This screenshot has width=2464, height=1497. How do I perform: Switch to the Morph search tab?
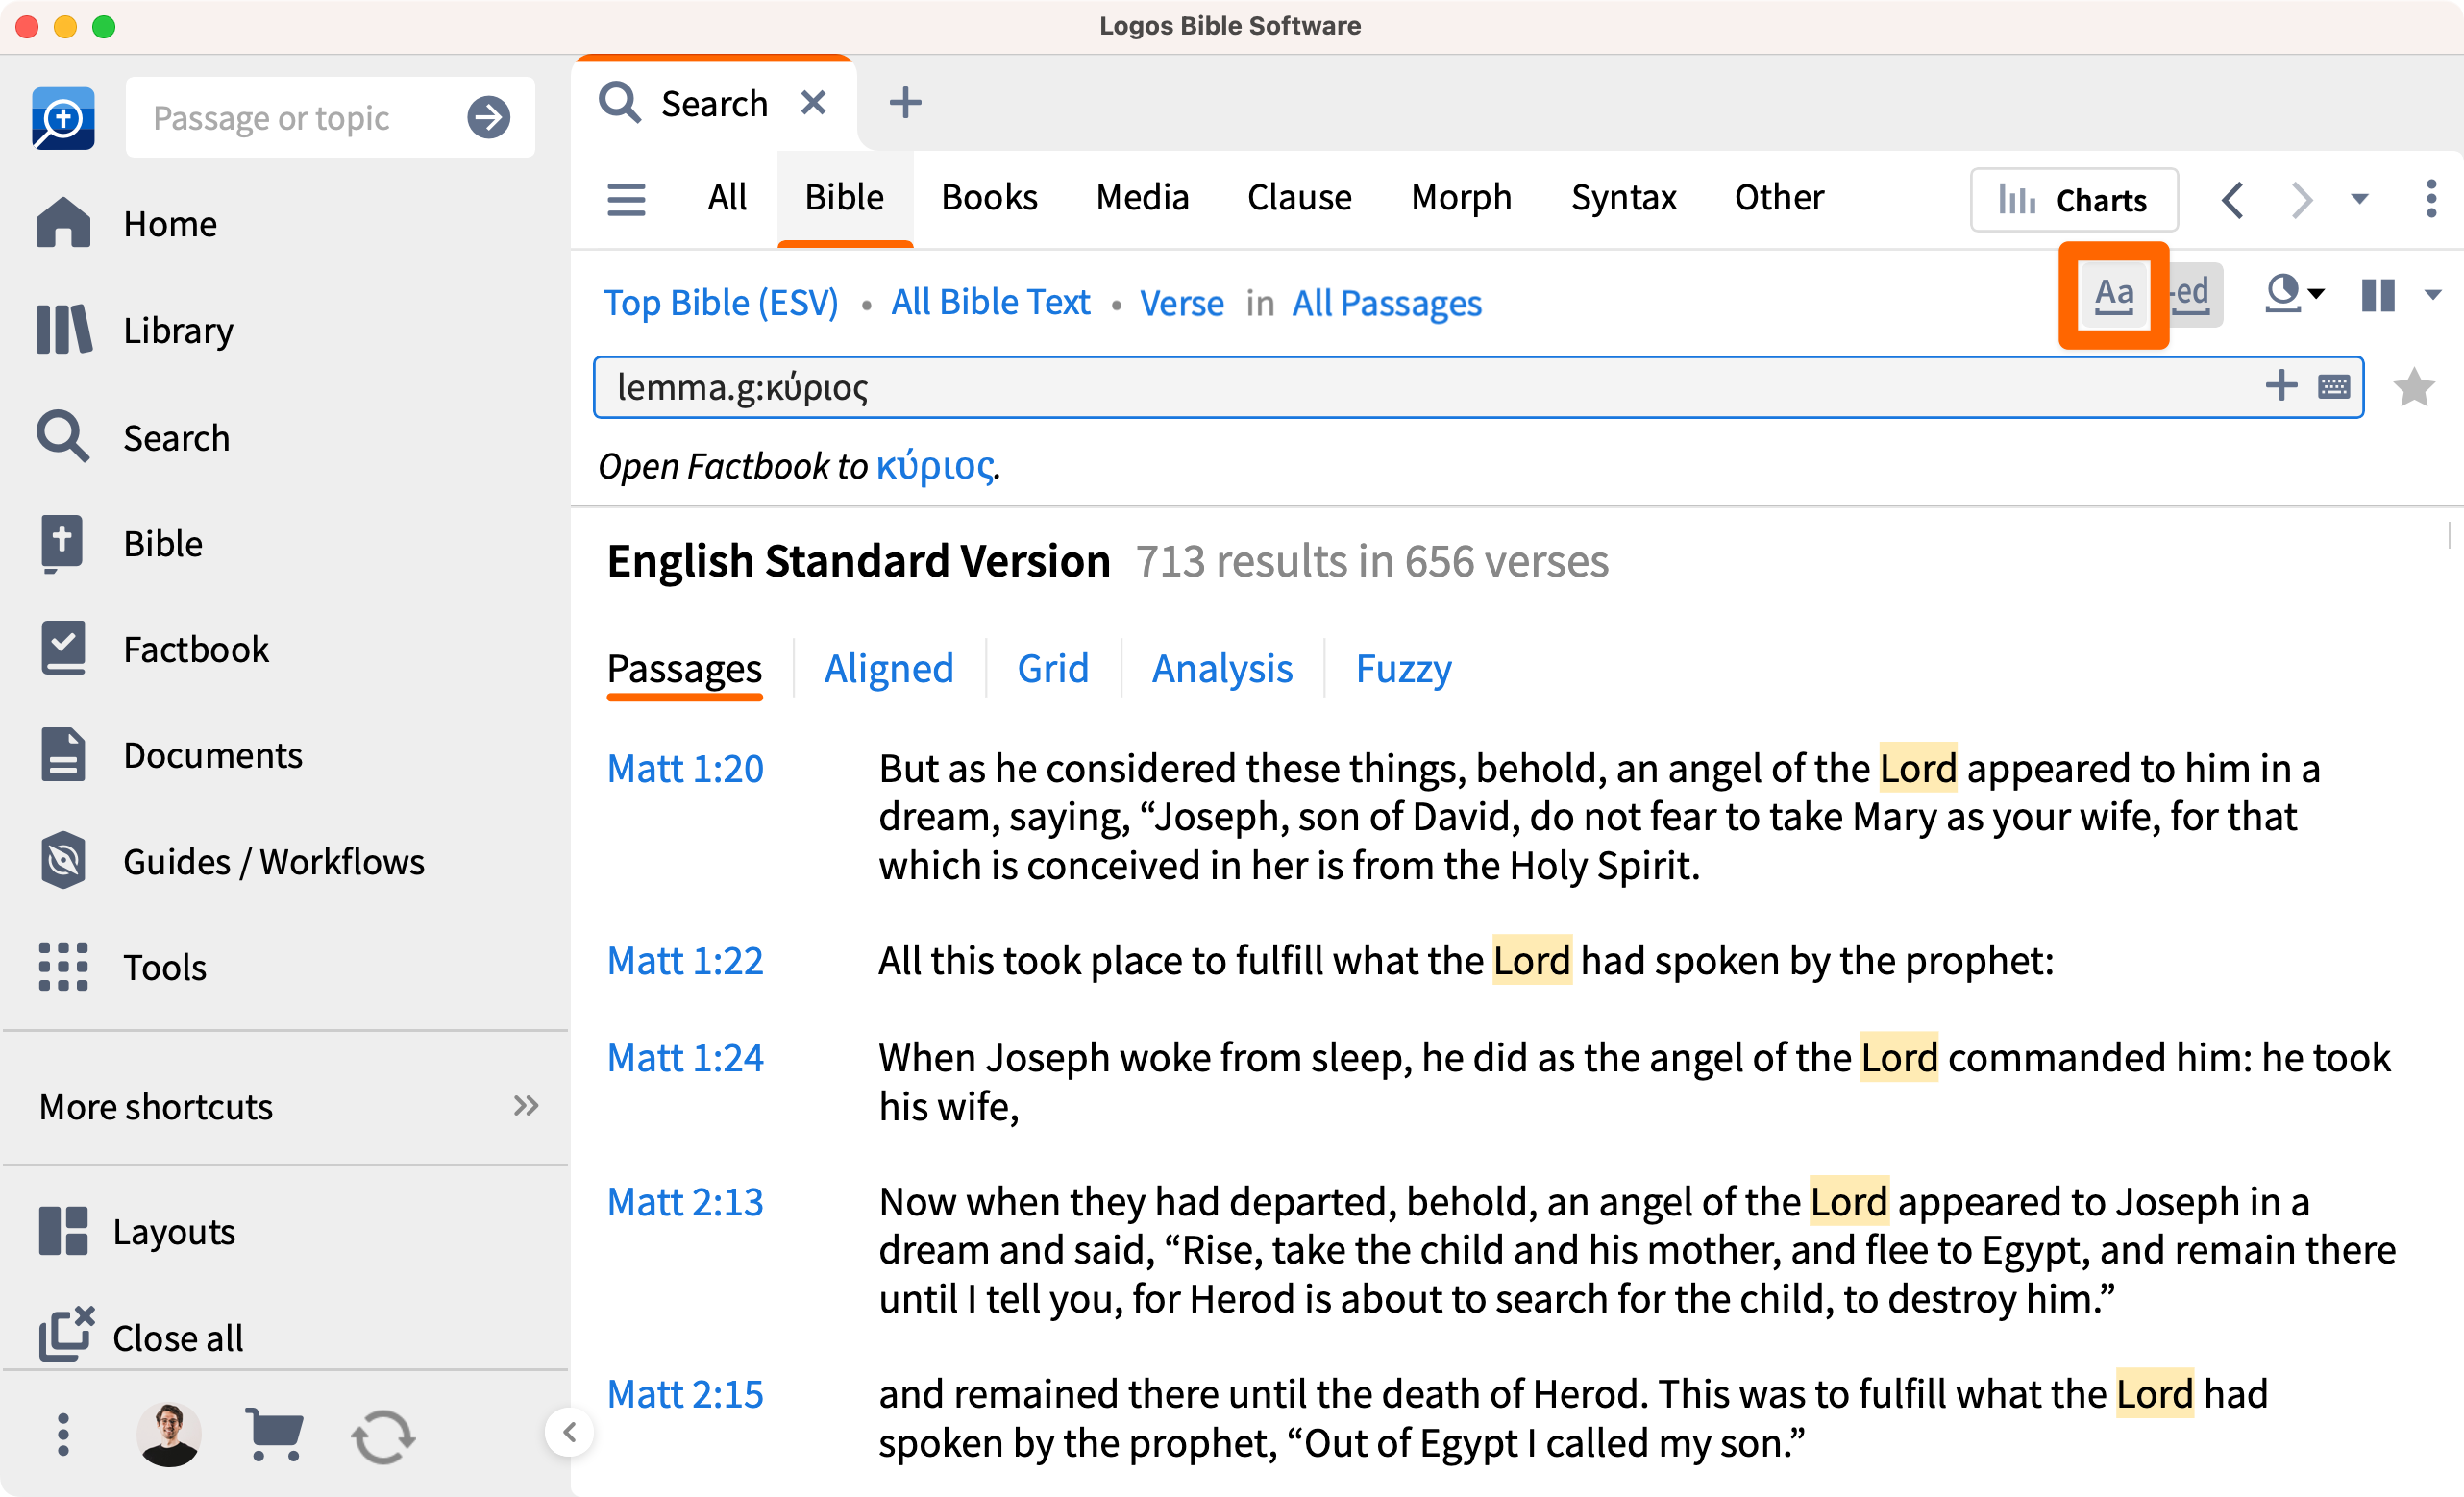1461,198
